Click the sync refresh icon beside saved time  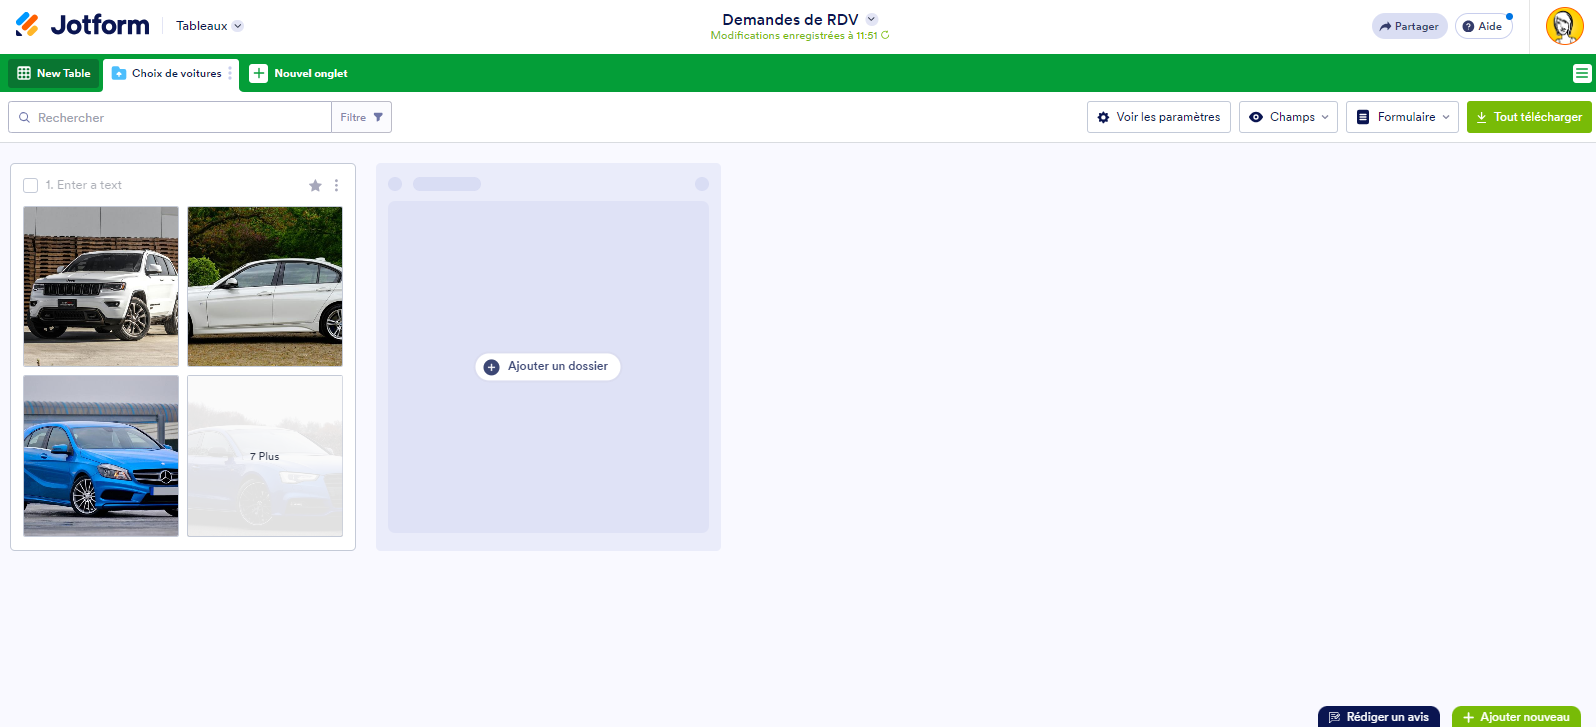(885, 35)
